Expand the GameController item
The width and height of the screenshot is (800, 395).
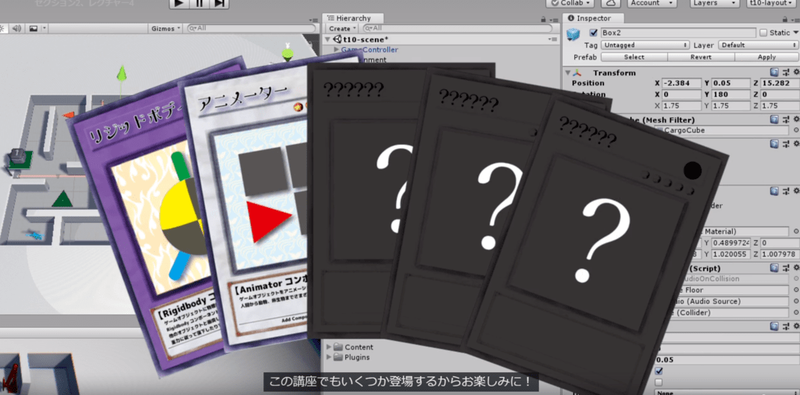[x=337, y=50]
